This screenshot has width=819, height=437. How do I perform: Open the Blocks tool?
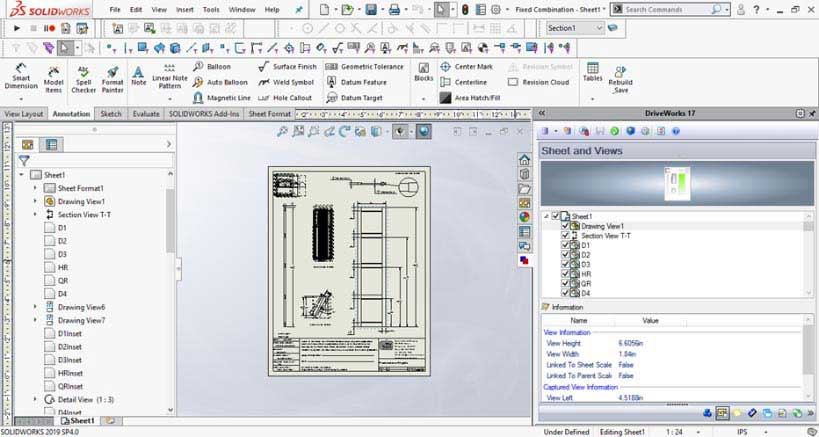pyautogui.click(x=424, y=72)
